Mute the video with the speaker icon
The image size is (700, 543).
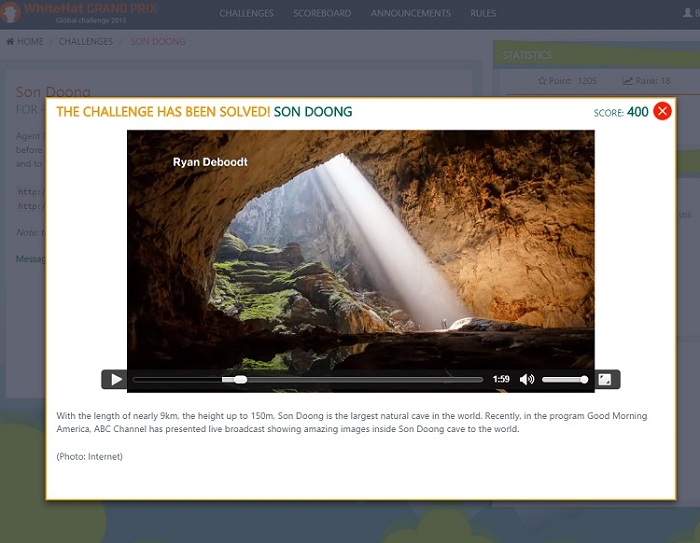[527, 380]
